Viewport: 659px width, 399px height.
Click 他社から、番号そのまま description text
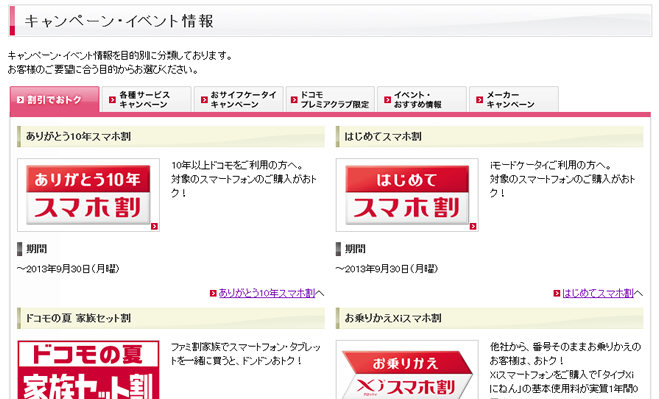coord(565,370)
